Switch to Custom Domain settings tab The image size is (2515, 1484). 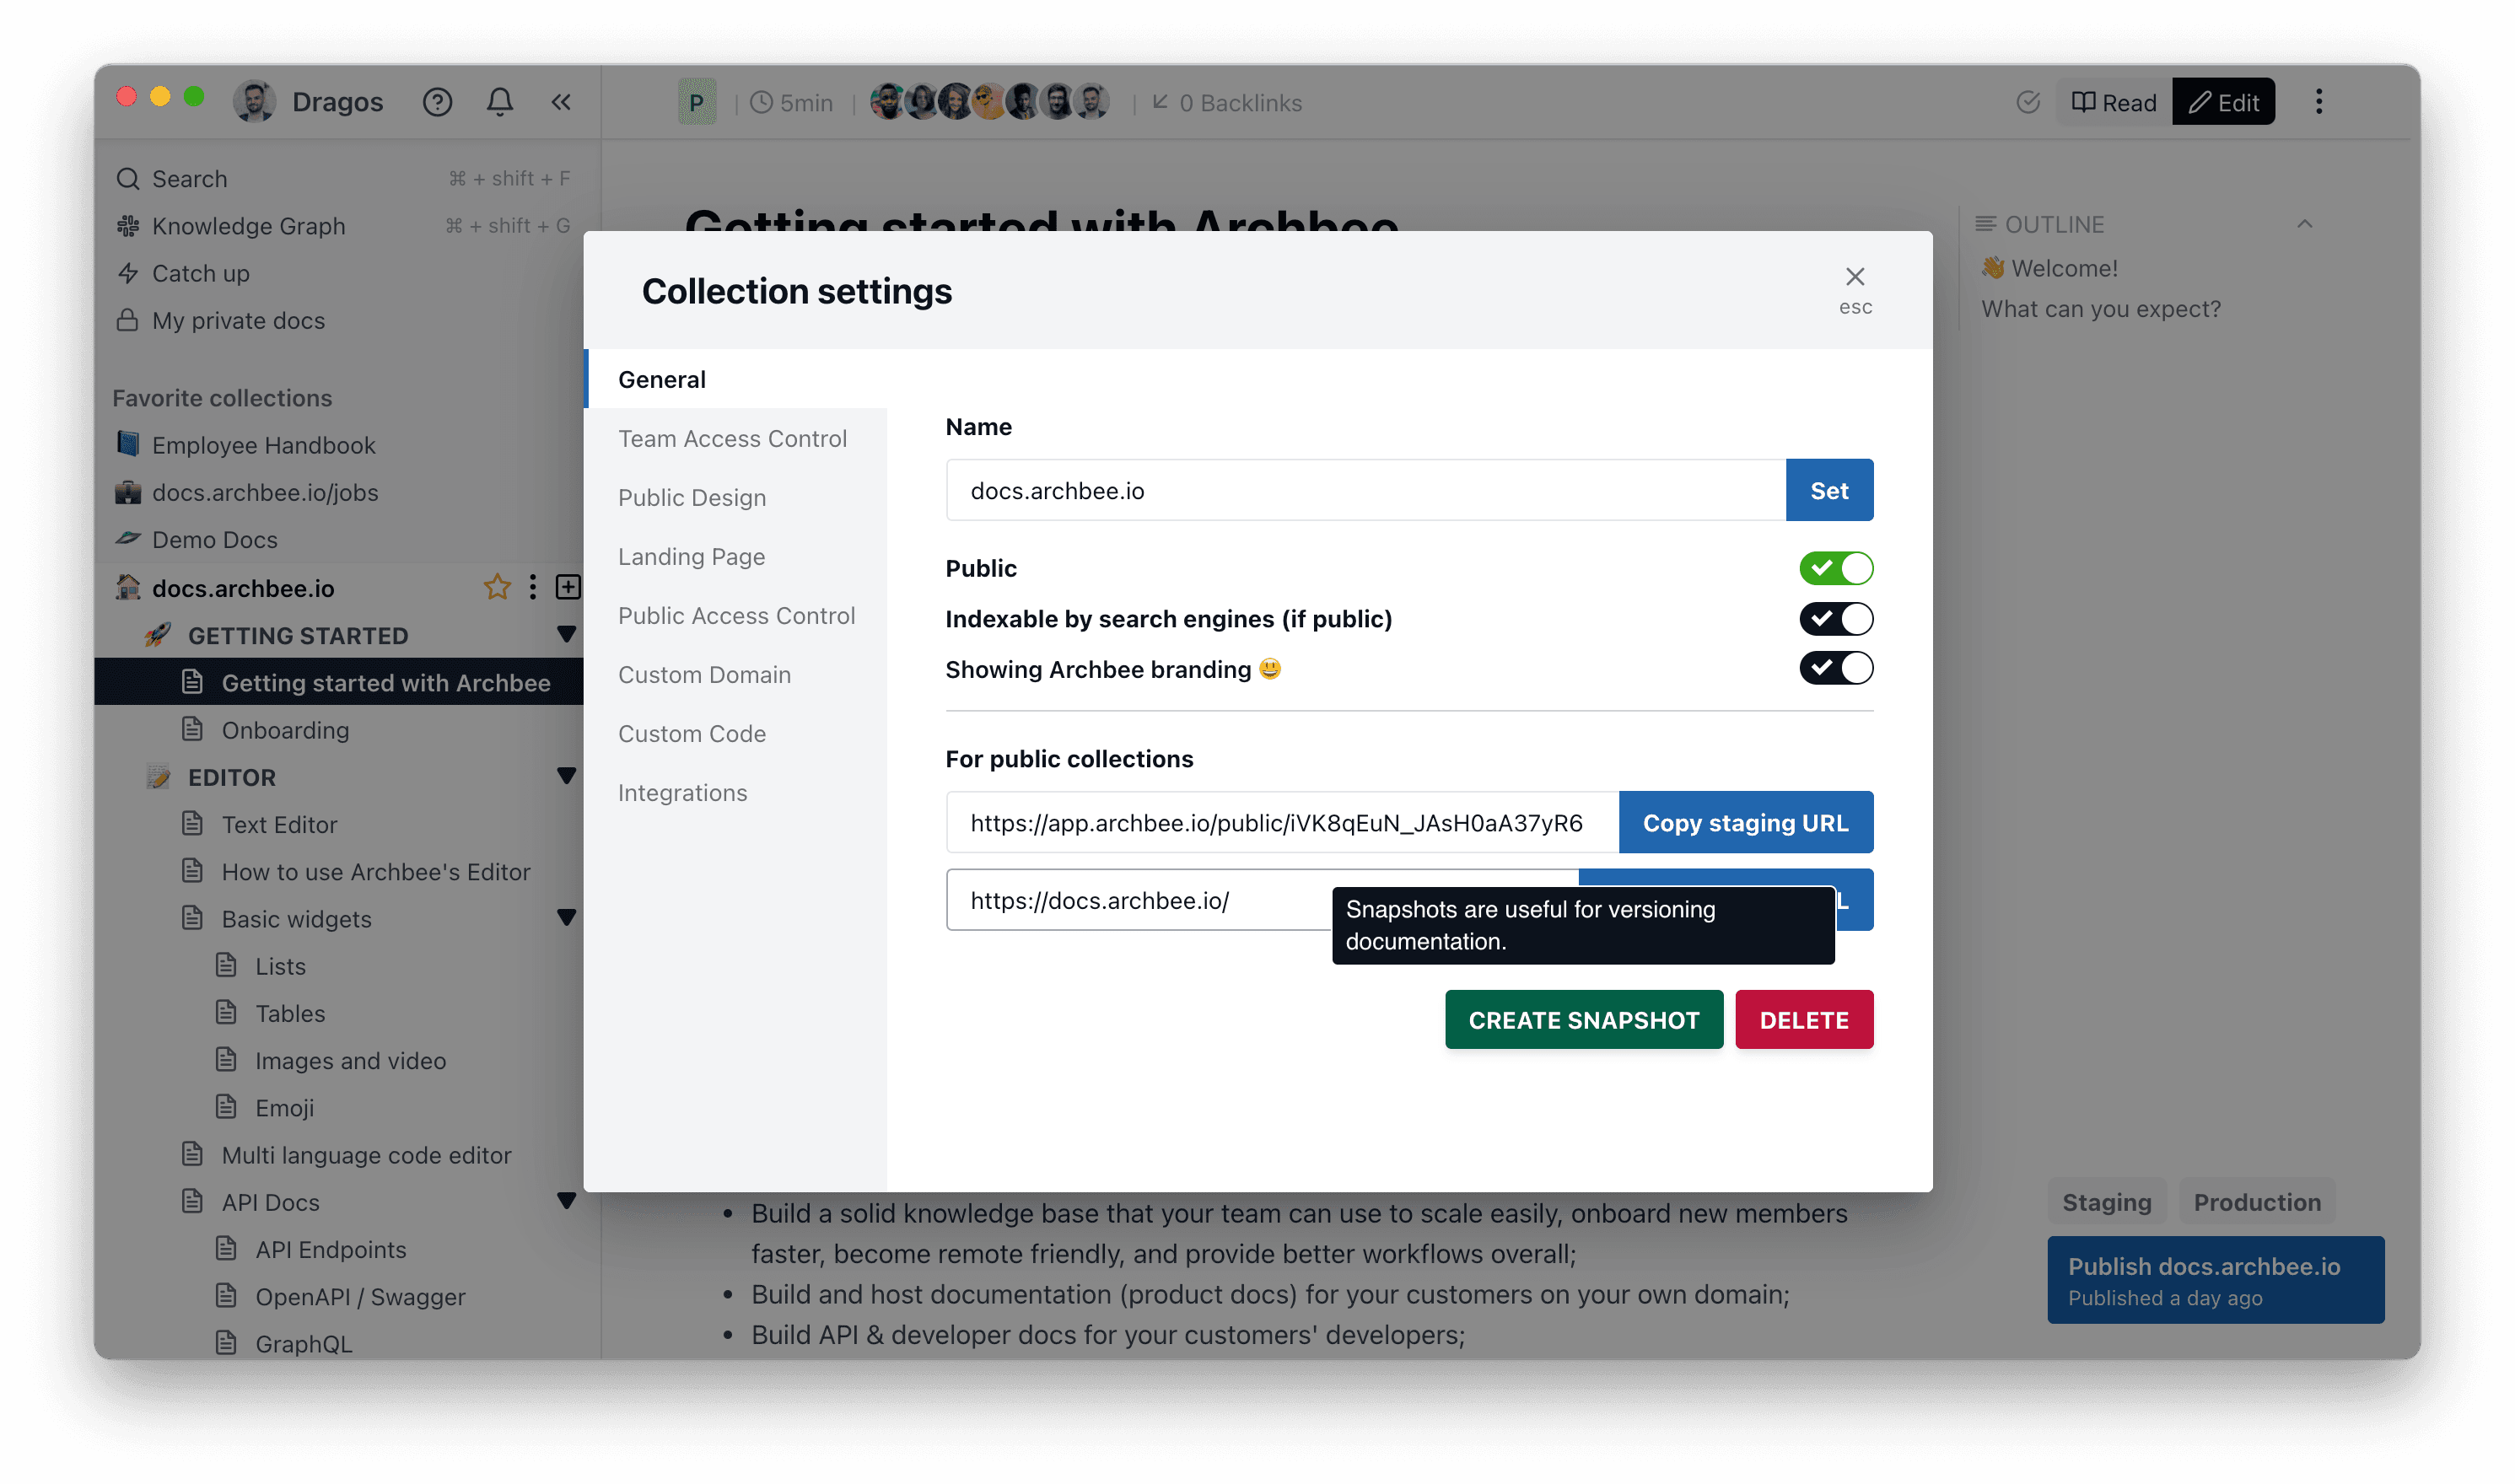(x=704, y=674)
